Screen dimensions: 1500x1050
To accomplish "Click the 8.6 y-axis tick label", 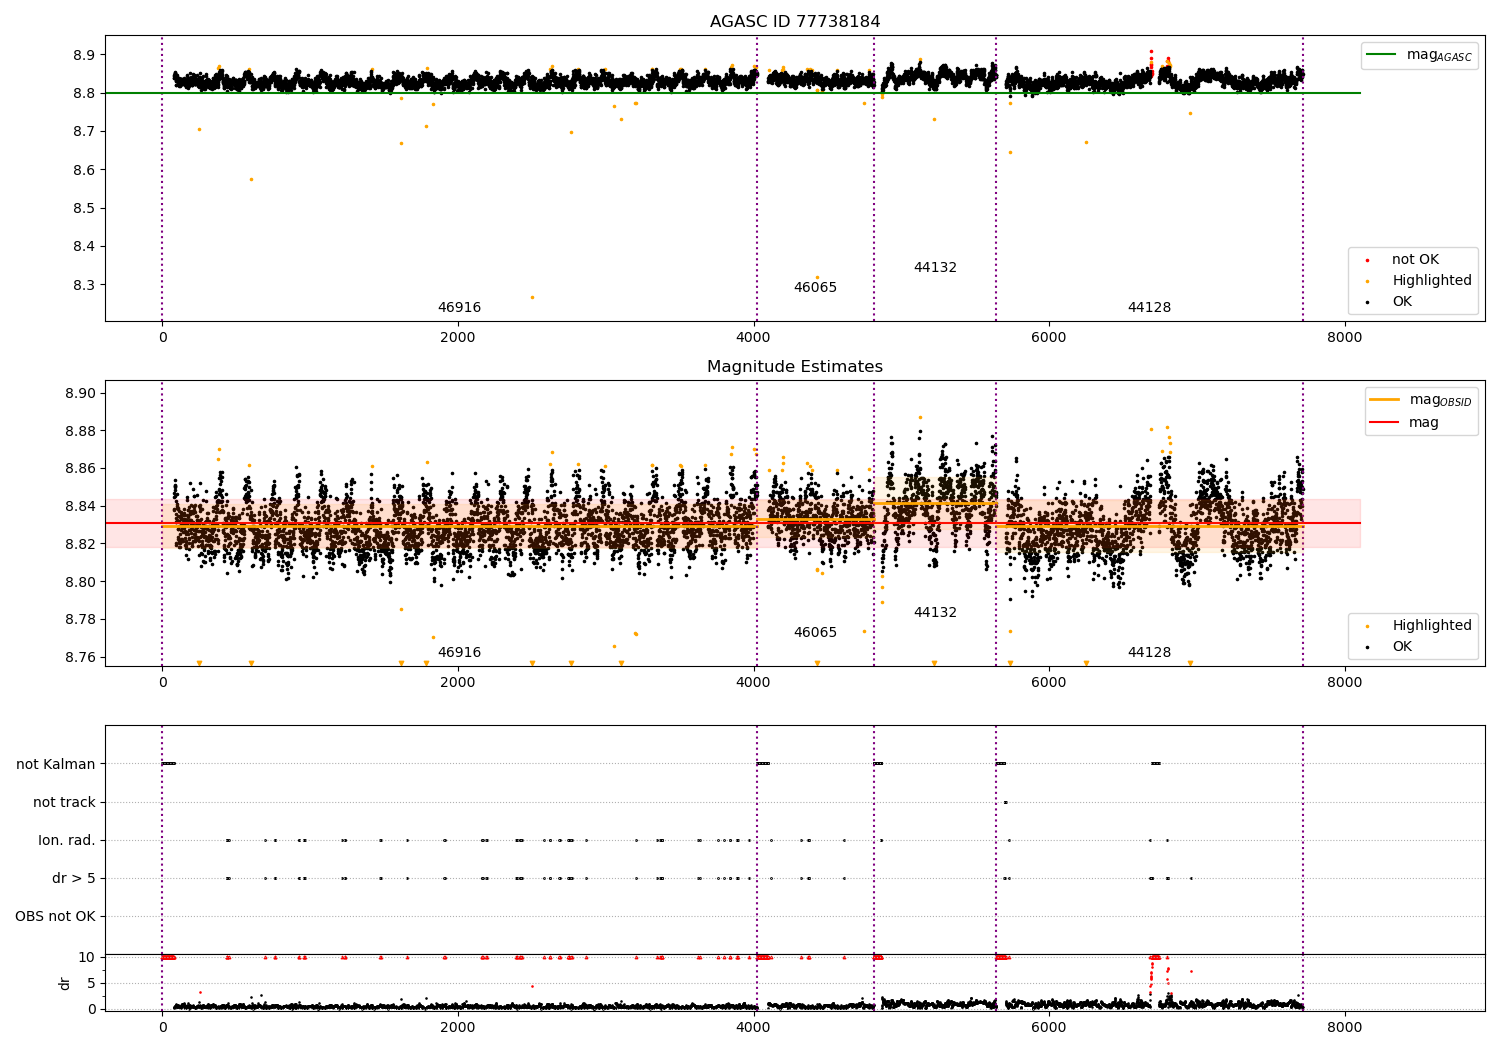I will (84, 170).
